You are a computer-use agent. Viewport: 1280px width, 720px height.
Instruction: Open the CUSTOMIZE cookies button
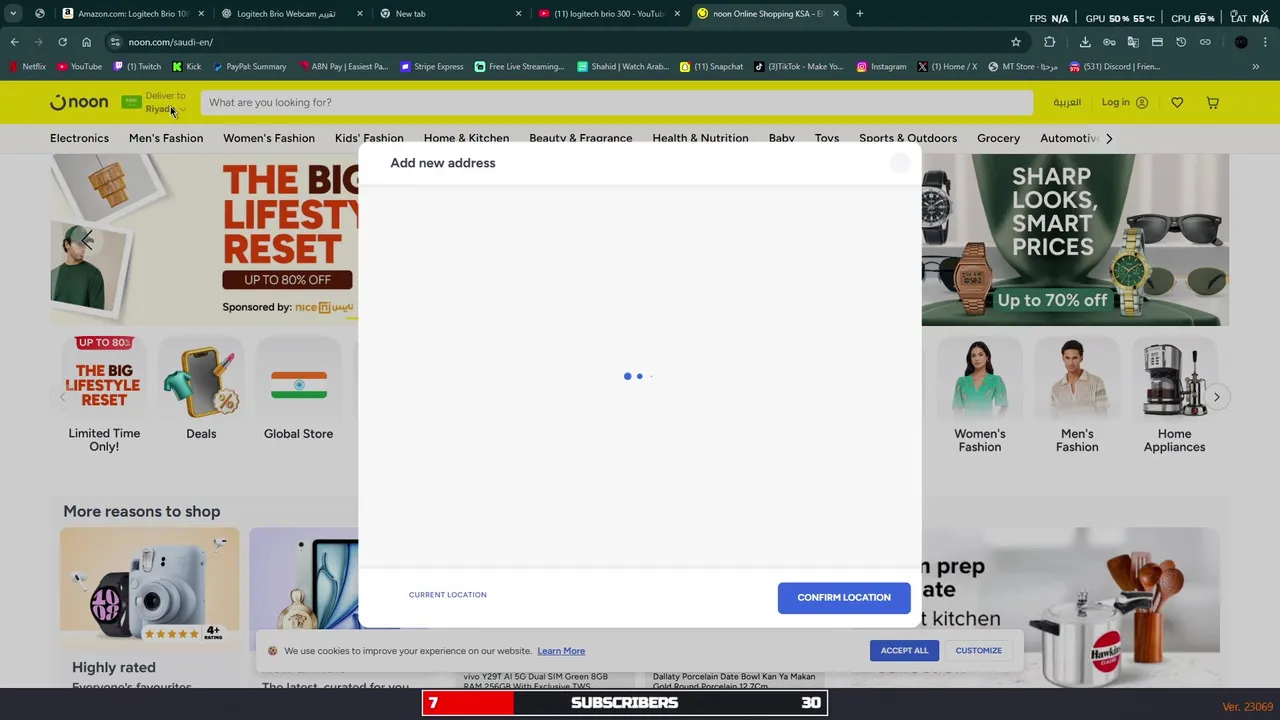coord(978,650)
